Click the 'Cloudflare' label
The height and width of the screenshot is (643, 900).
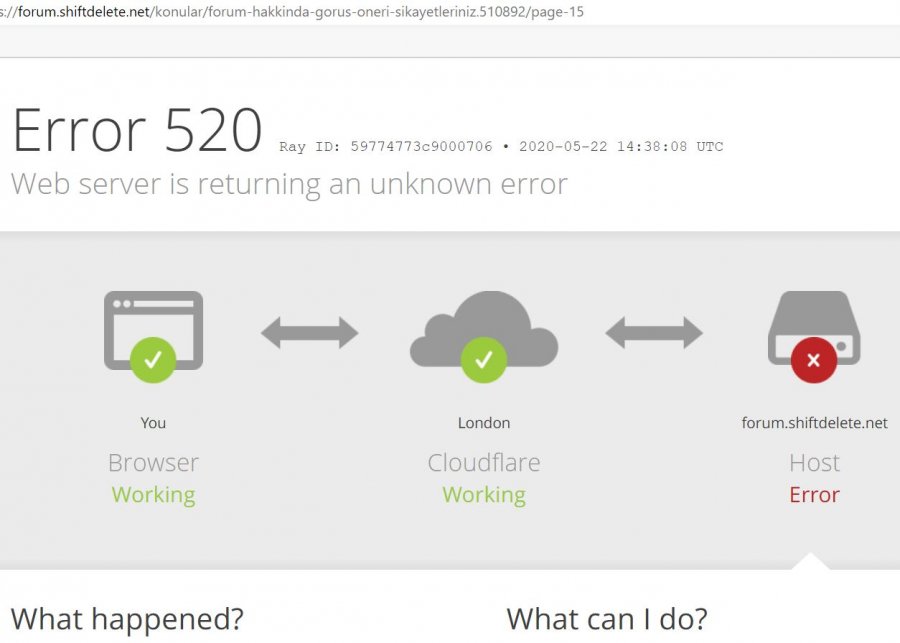point(484,462)
